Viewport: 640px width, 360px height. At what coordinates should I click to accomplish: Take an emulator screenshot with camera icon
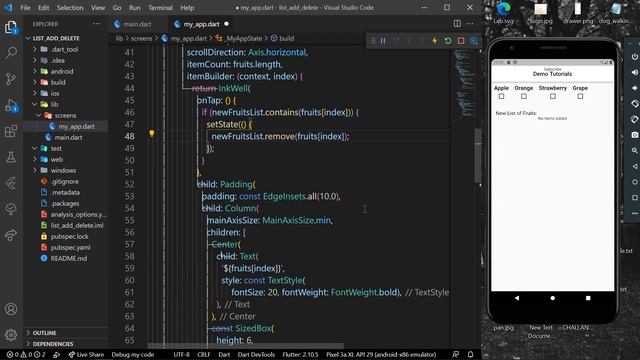[635, 135]
